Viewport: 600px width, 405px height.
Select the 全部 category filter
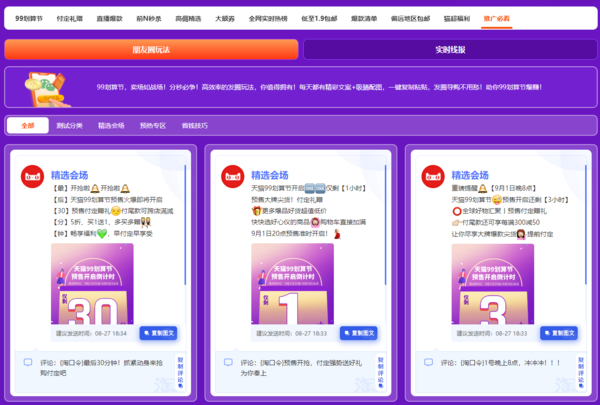28,126
